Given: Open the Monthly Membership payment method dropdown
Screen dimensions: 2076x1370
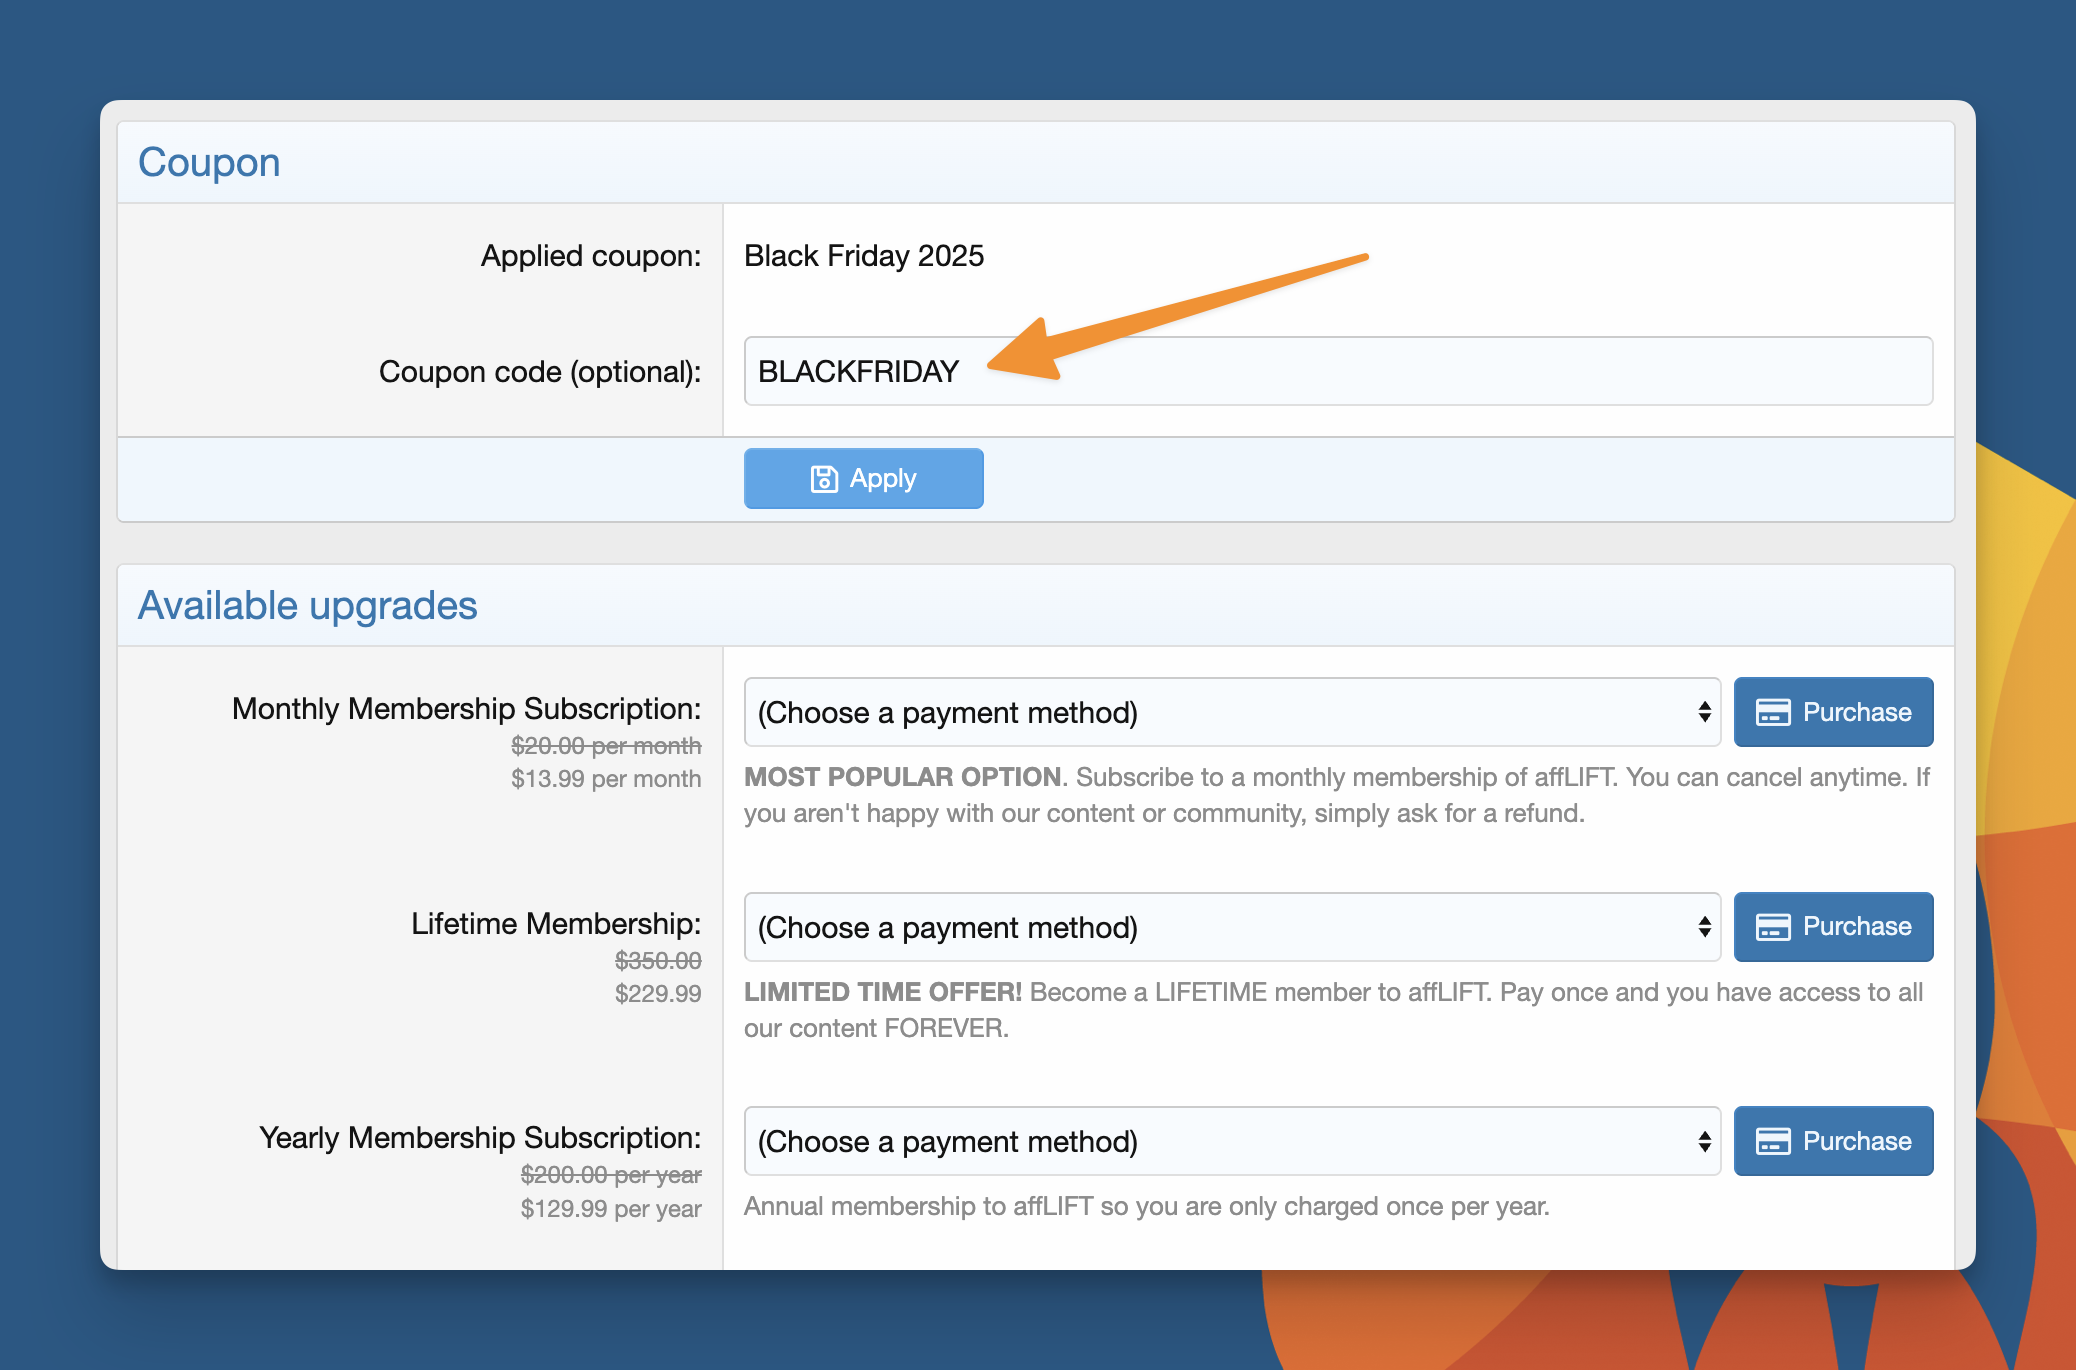Looking at the screenshot, I should (x=1230, y=713).
